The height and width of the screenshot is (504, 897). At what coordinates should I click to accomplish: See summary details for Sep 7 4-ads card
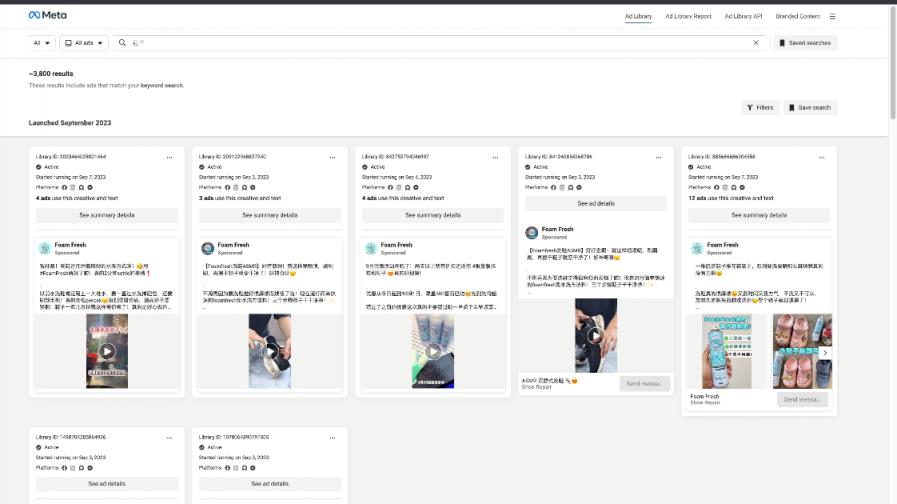pyautogui.click(x=107, y=215)
